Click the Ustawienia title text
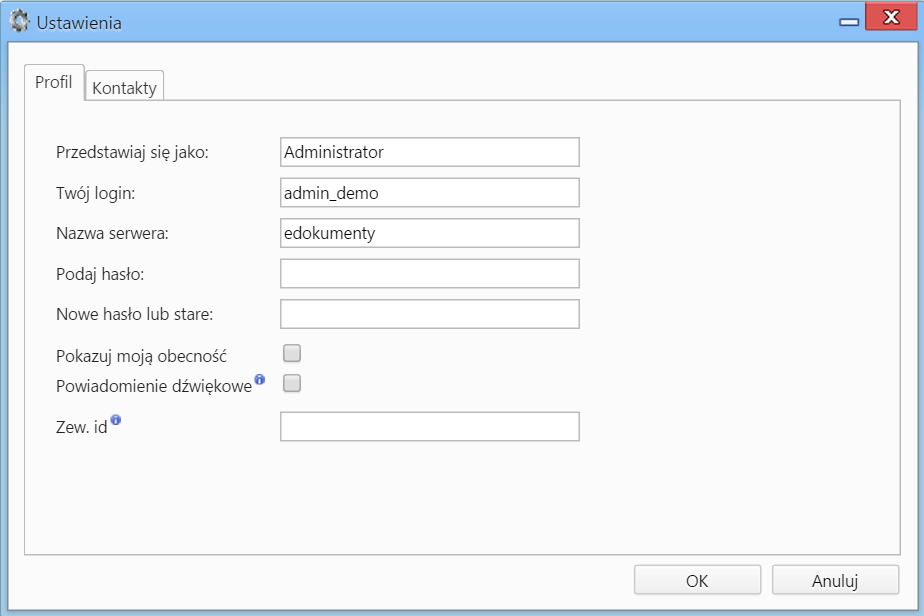This screenshot has height=616, width=924. [x=79, y=22]
